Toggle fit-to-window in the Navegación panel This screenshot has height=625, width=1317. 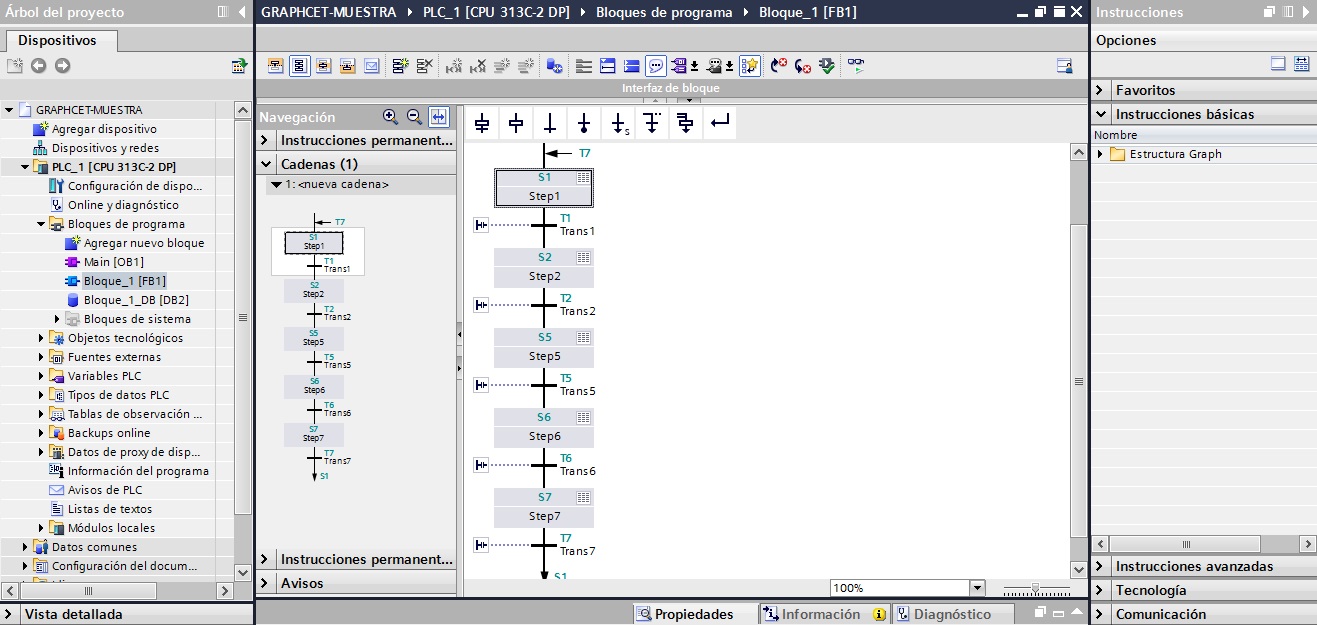[x=437, y=117]
